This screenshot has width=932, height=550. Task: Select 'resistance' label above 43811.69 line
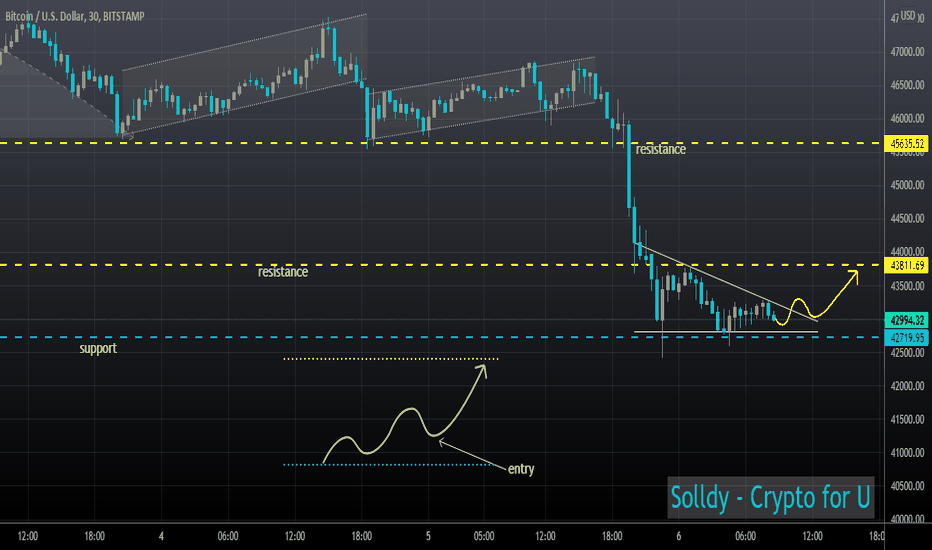(283, 272)
